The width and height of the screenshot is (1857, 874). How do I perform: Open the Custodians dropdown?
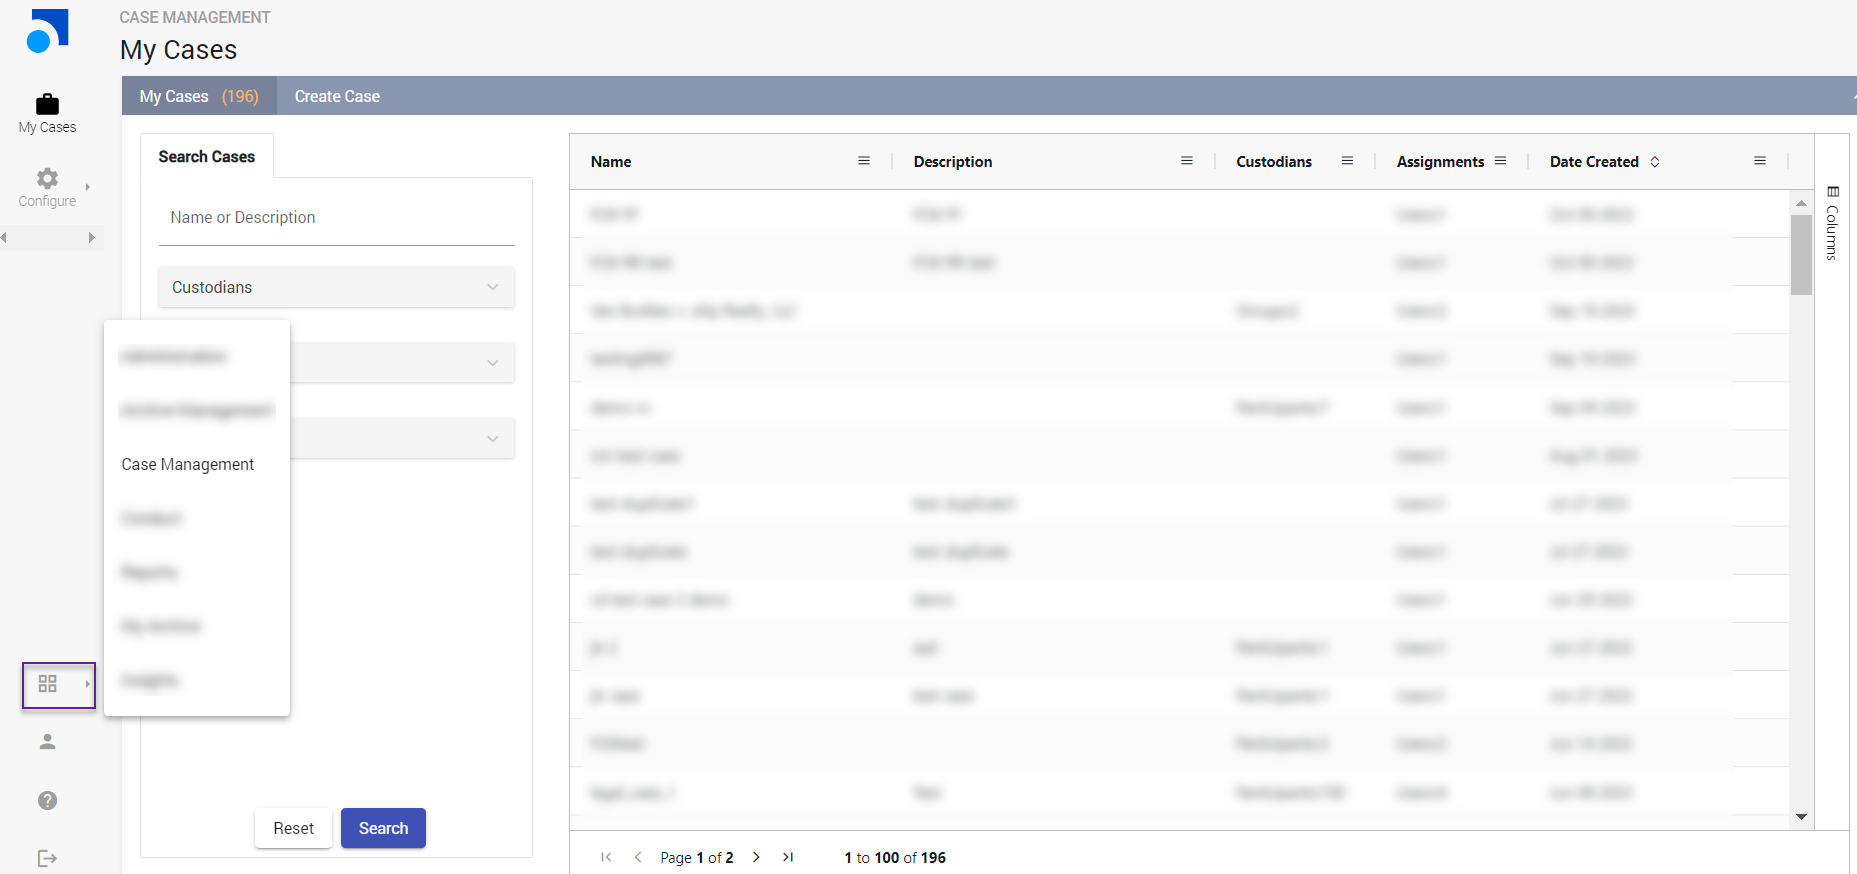pos(336,287)
